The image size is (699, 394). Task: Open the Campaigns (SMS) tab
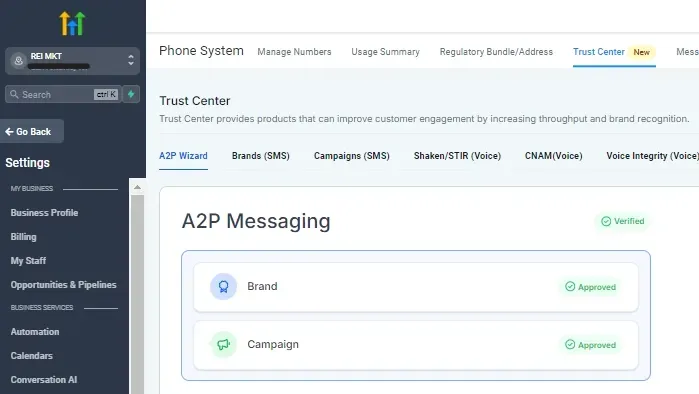click(351, 156)
